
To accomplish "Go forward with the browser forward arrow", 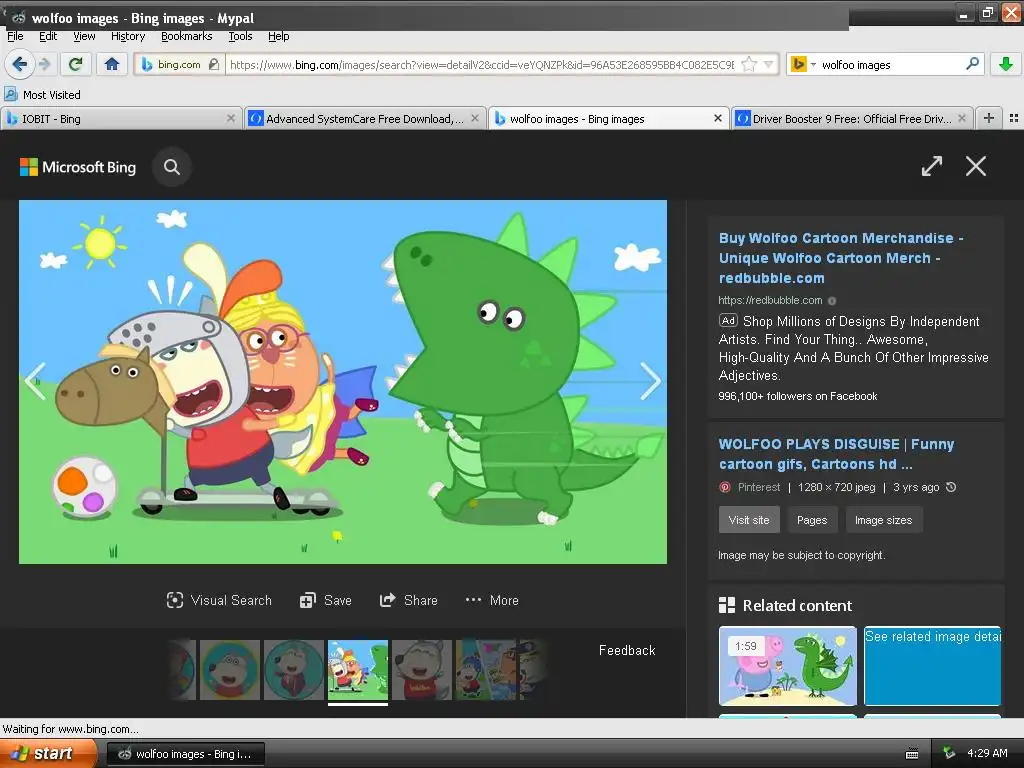I will point(44,64).
